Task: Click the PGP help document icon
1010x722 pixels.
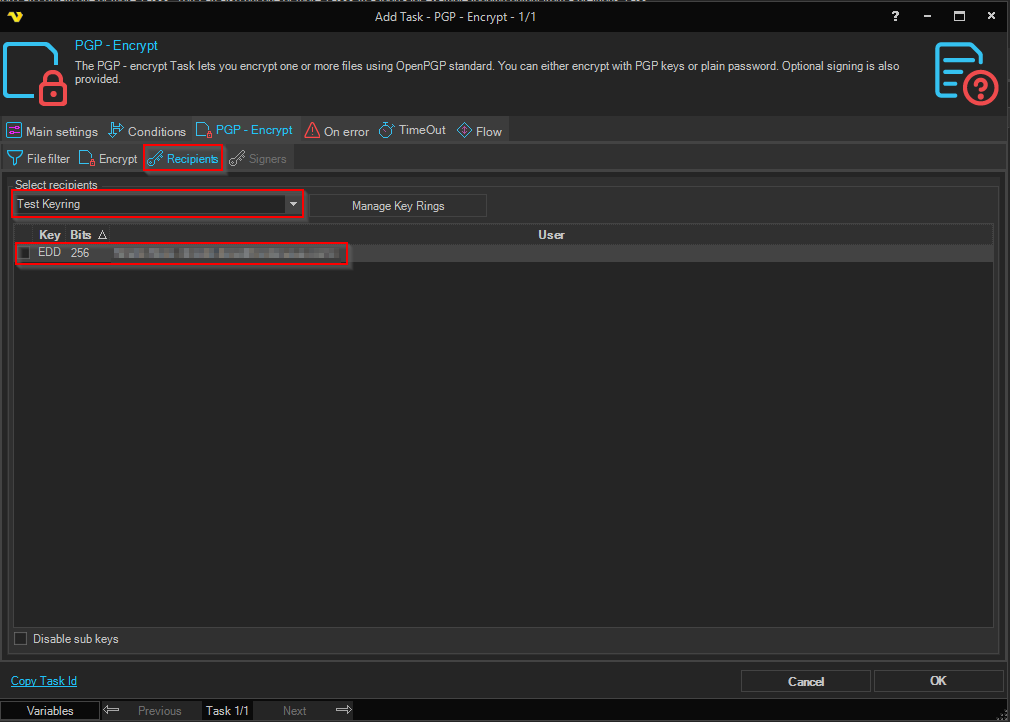Action: click(967, 71)
